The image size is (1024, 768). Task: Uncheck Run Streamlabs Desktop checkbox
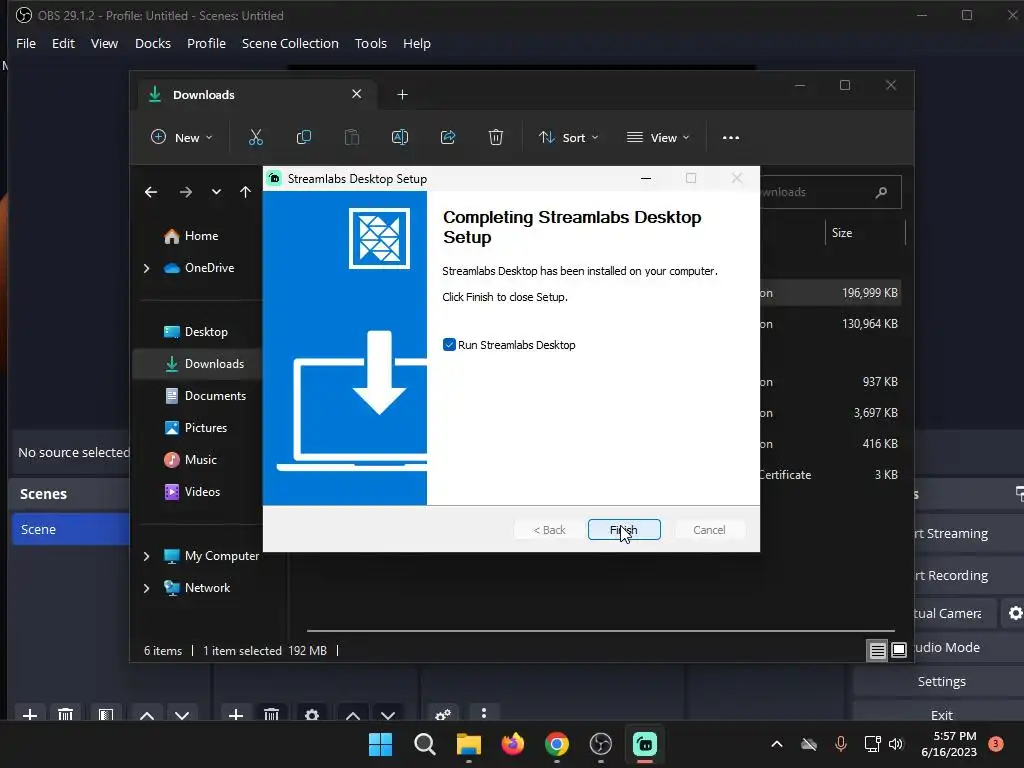449,345
